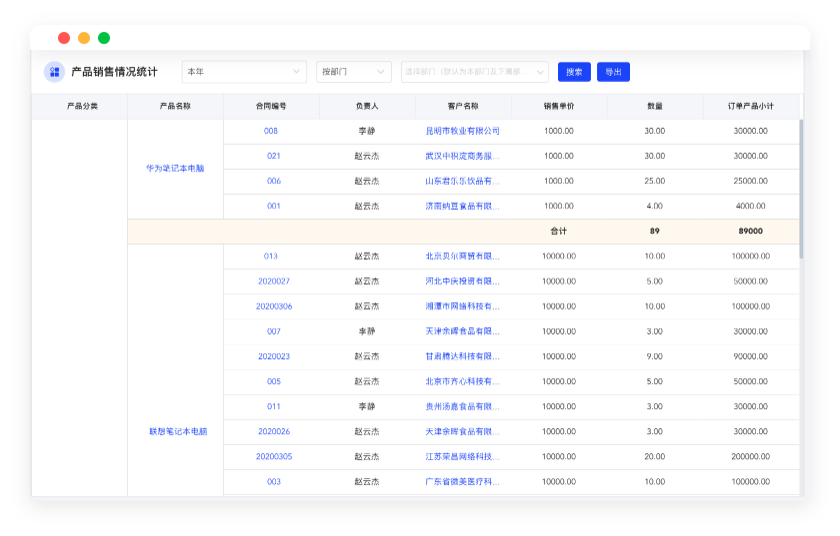Click the 产品名称 column header
The height and width of the screenshot is (536, 840).
[175, 106]
